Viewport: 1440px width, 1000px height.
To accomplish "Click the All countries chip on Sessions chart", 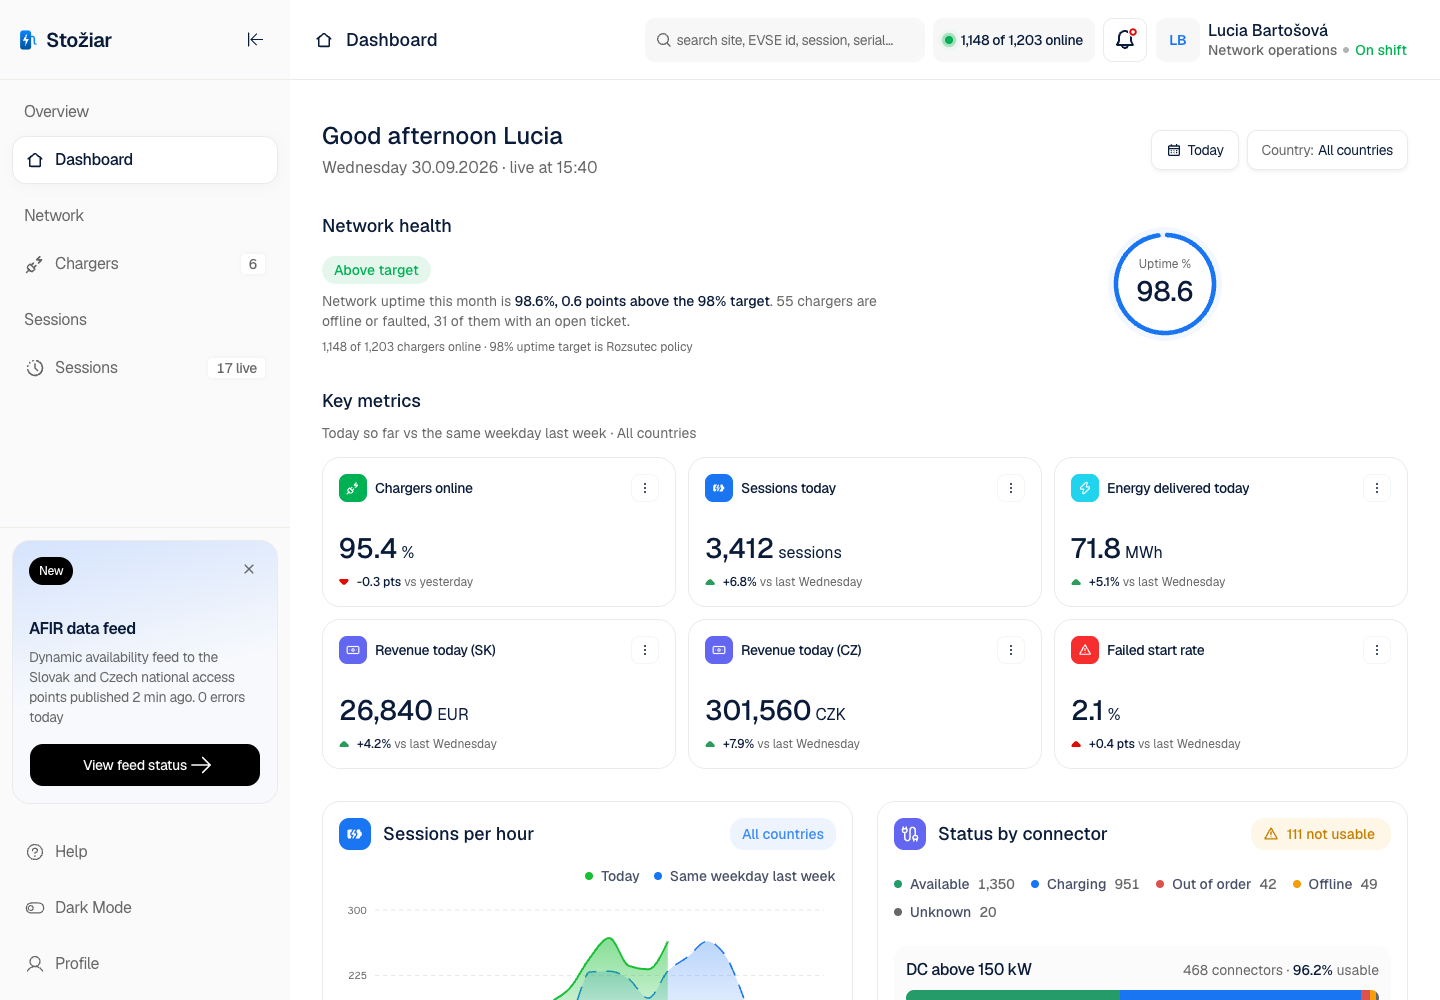I will coord(783,834).
